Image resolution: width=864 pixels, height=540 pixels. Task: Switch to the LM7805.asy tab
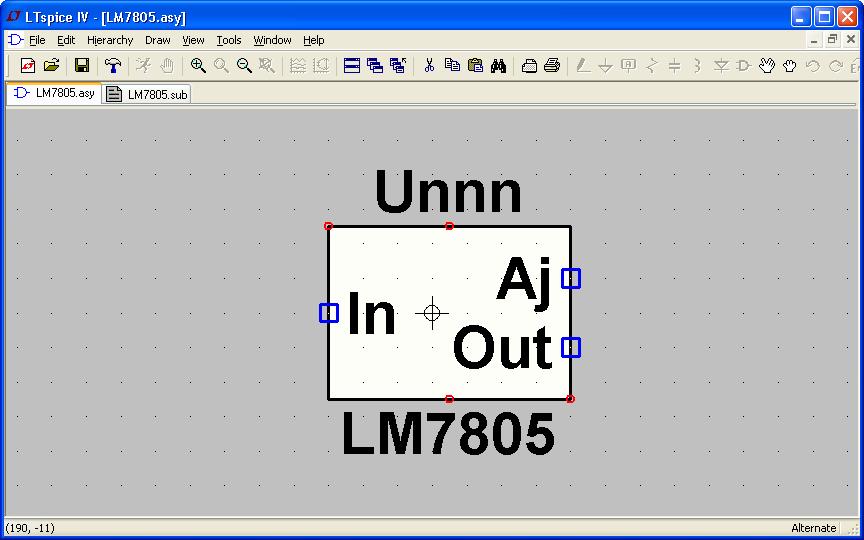(54, 93)
